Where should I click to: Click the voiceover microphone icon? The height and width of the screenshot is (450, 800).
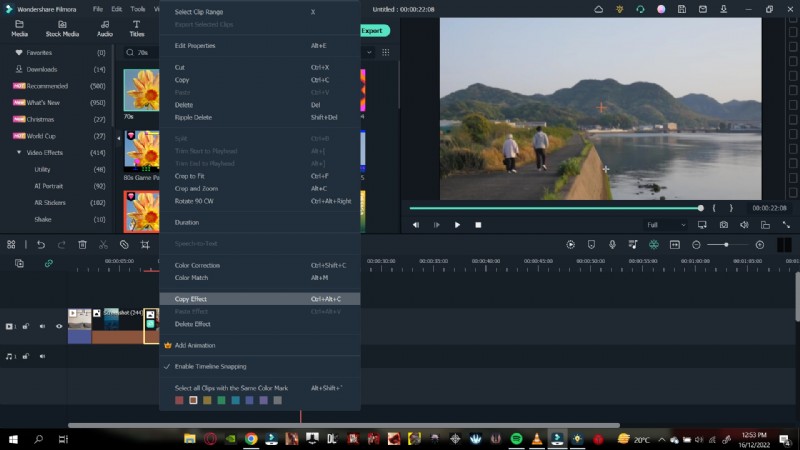tap(611, 245)
